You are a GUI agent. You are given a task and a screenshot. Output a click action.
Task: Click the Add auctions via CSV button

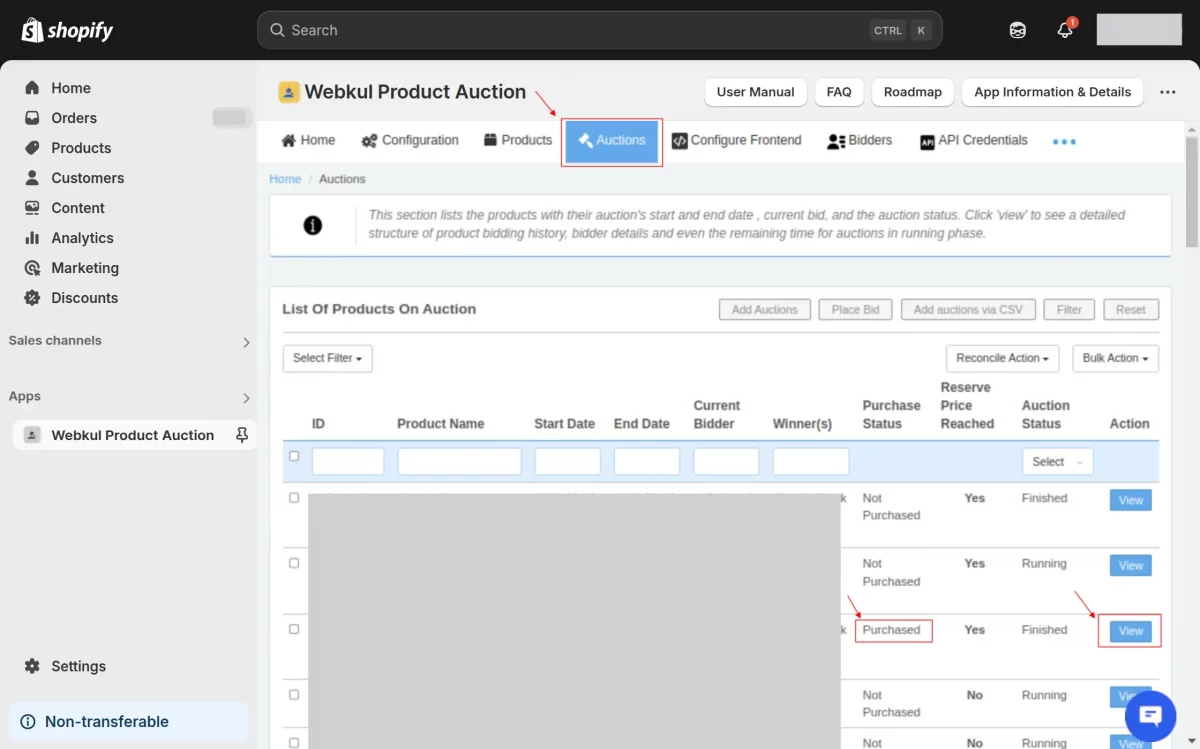(967, 310)
